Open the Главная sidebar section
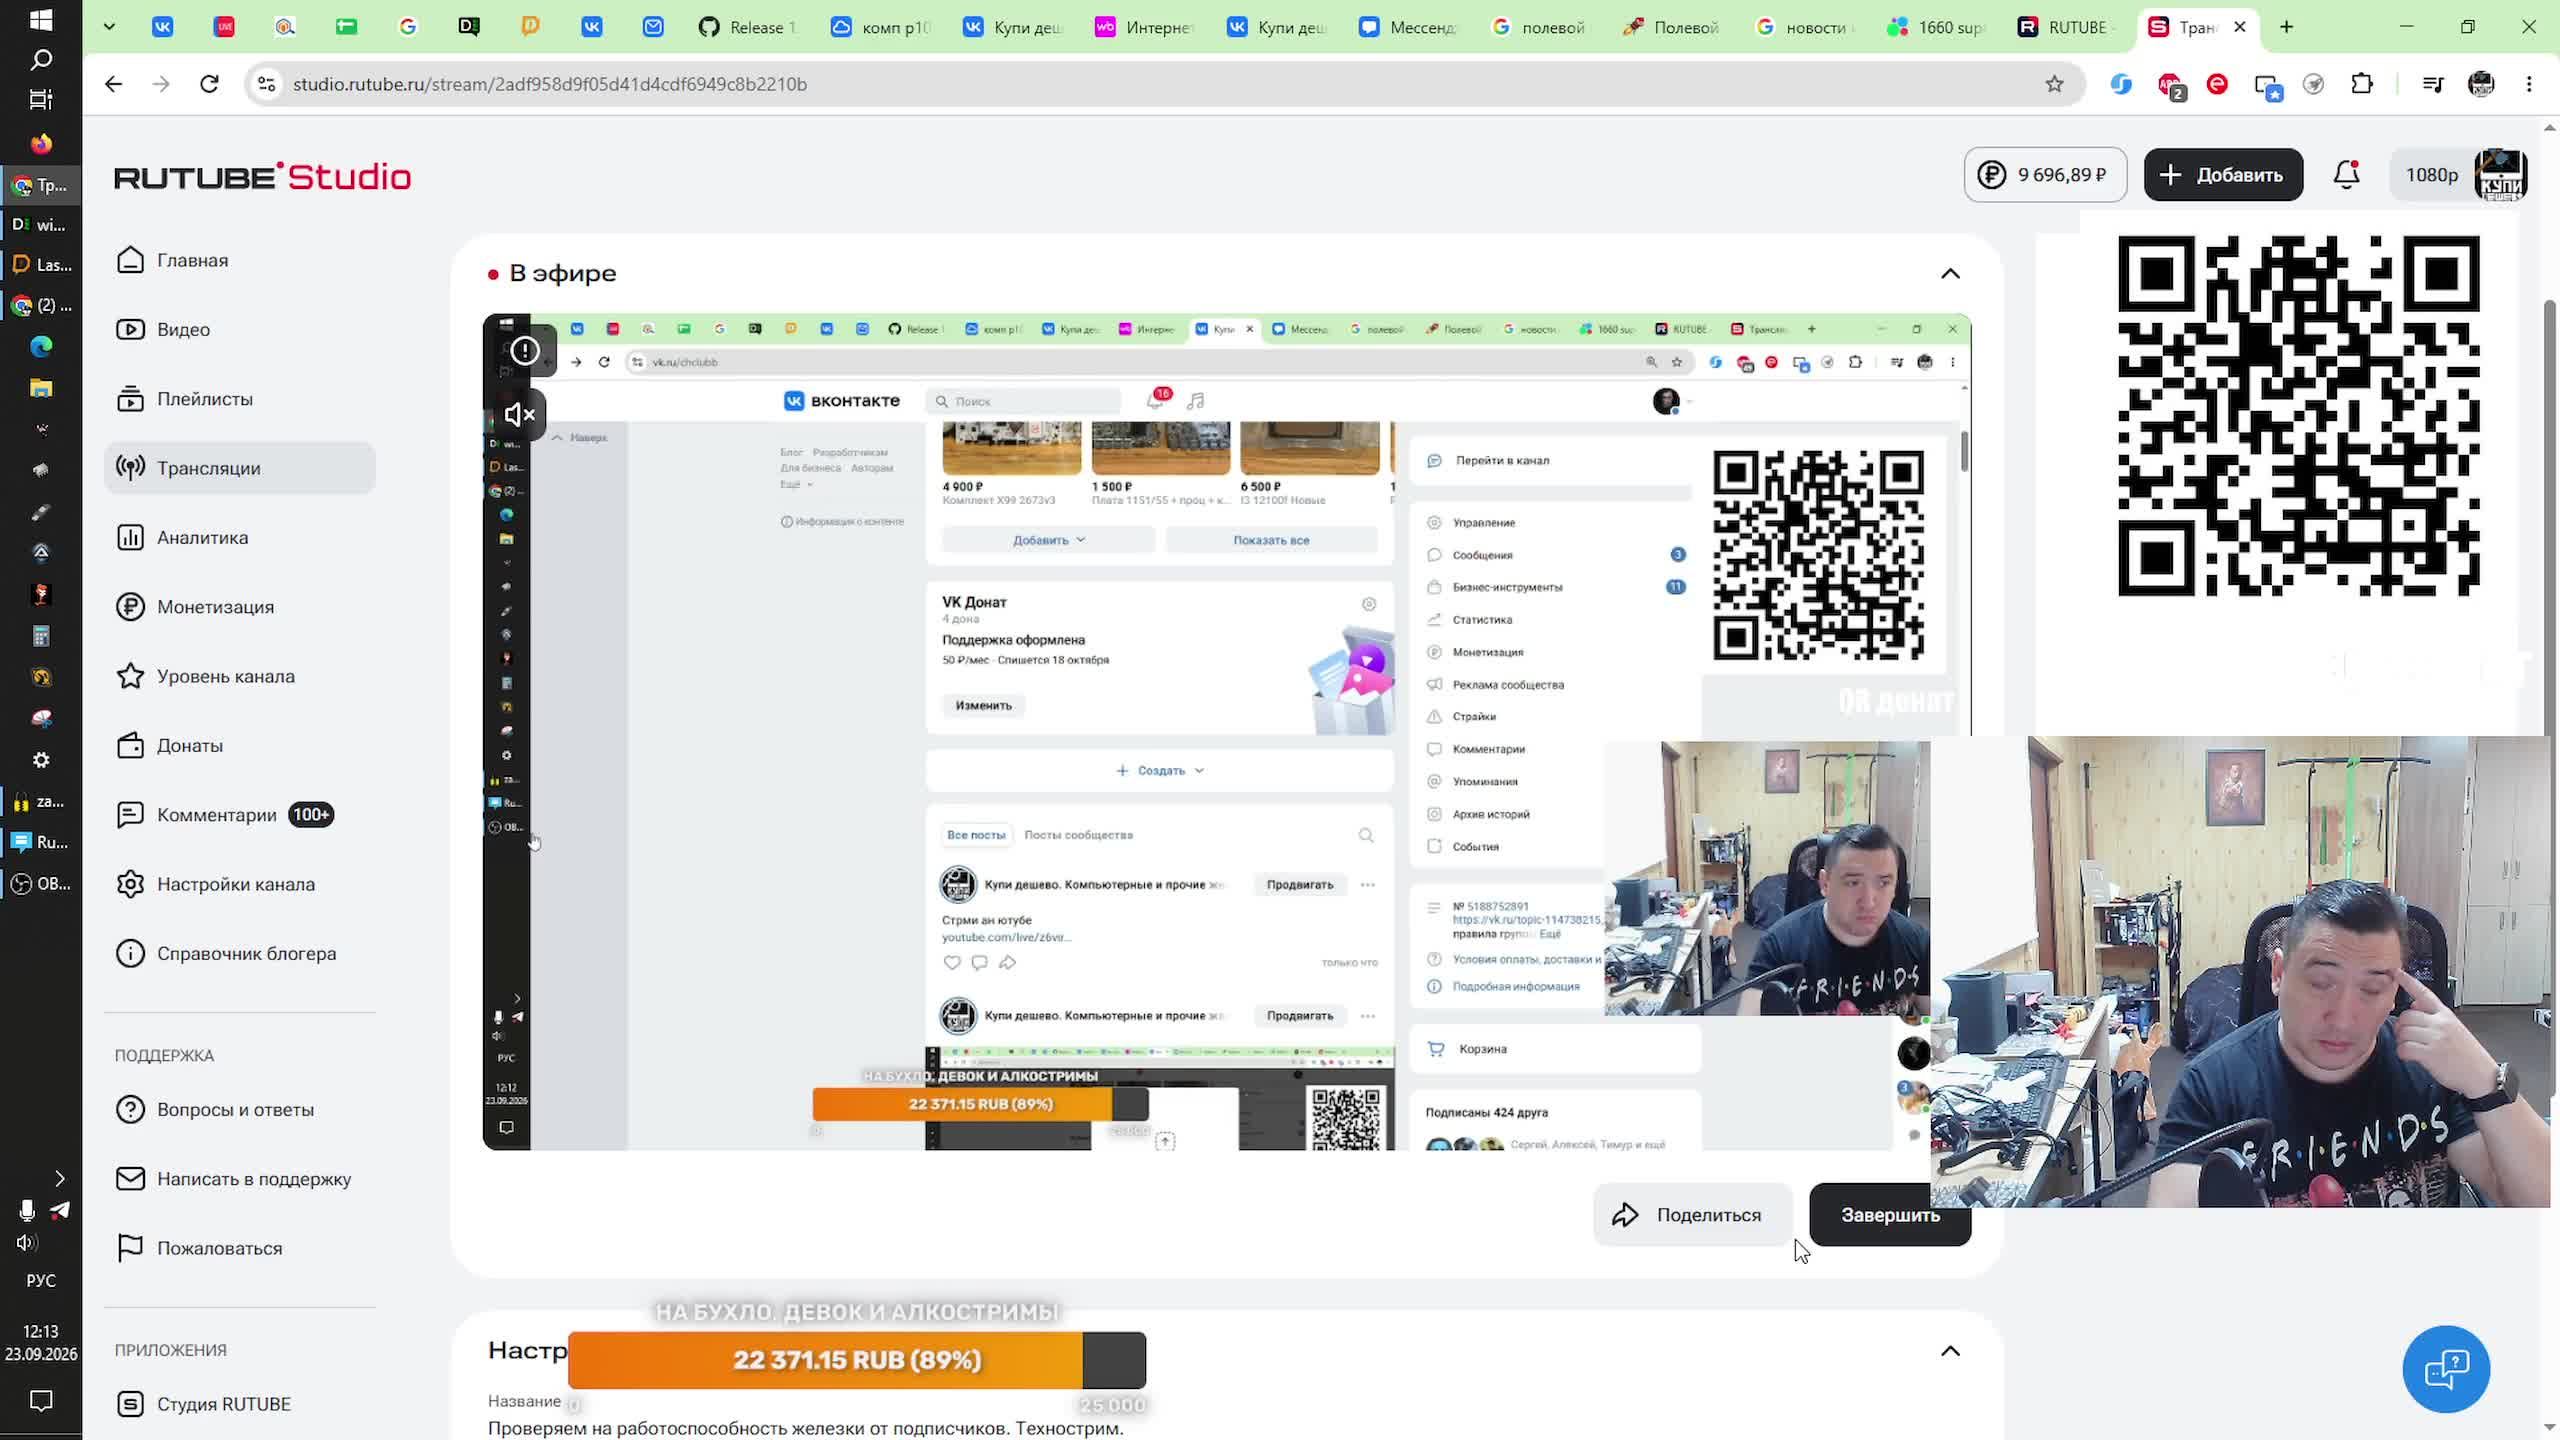 point(239,260)
